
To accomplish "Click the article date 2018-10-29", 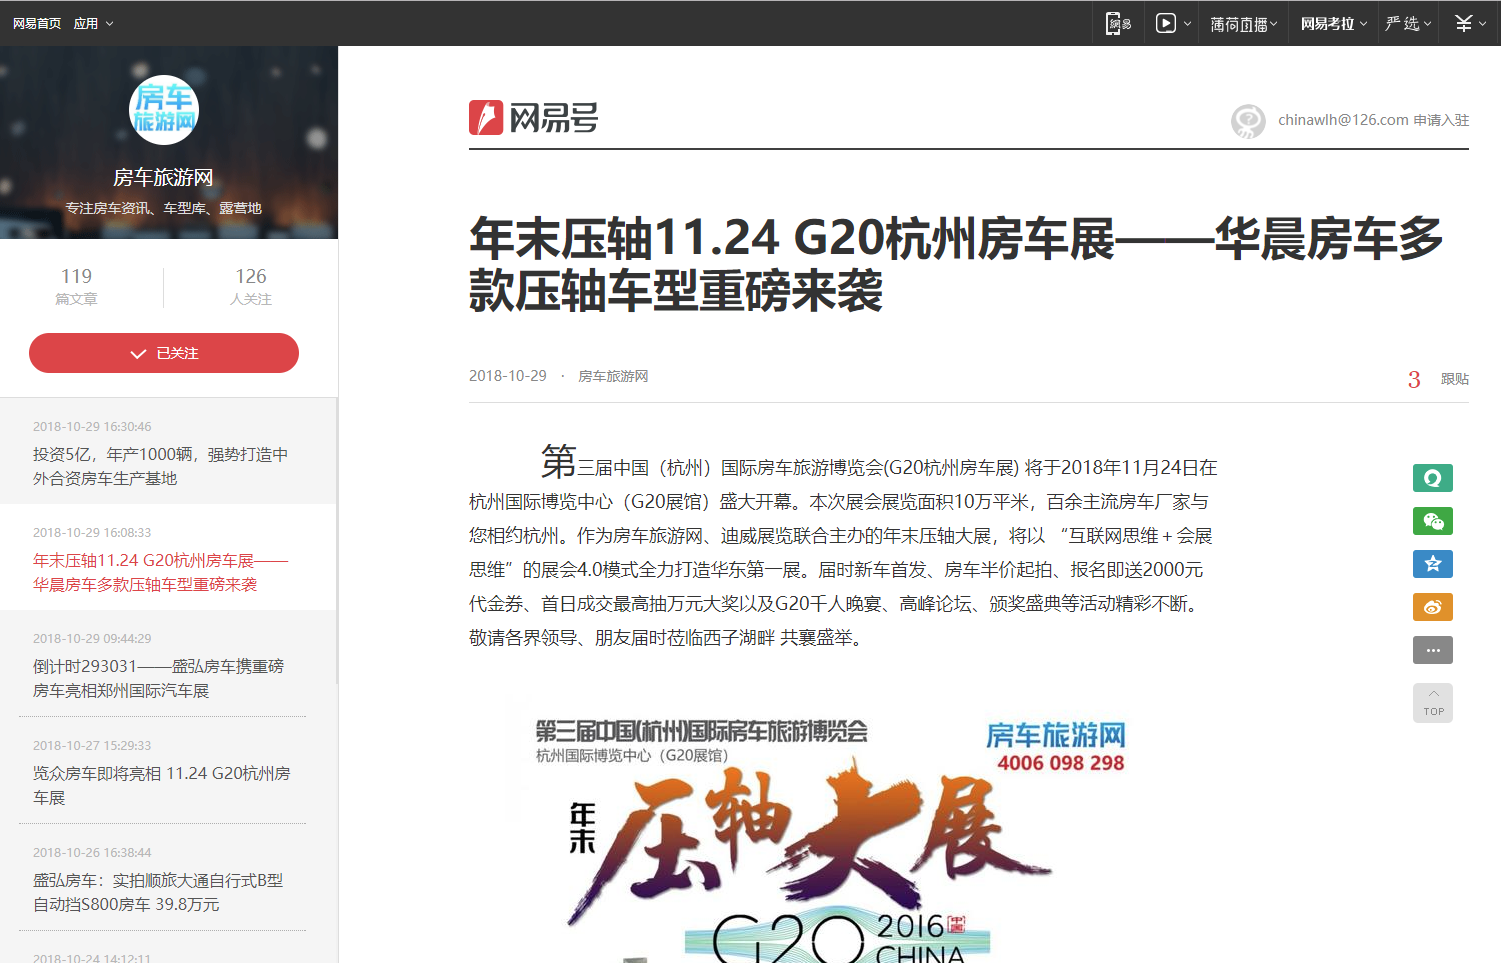I will (508, 376).
